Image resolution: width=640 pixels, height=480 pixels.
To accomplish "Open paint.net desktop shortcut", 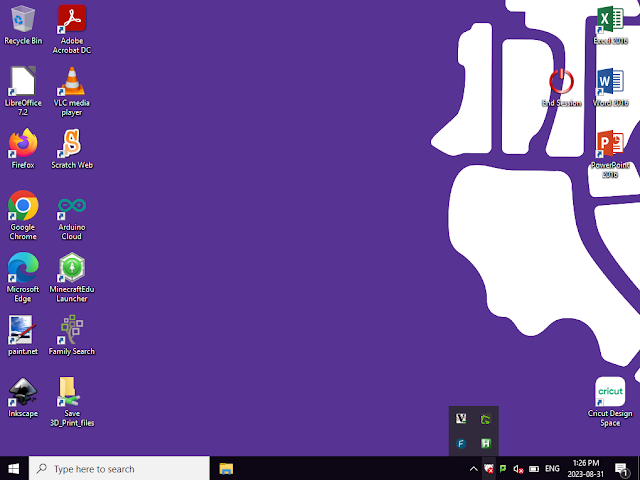I will (x=23, y=336).
